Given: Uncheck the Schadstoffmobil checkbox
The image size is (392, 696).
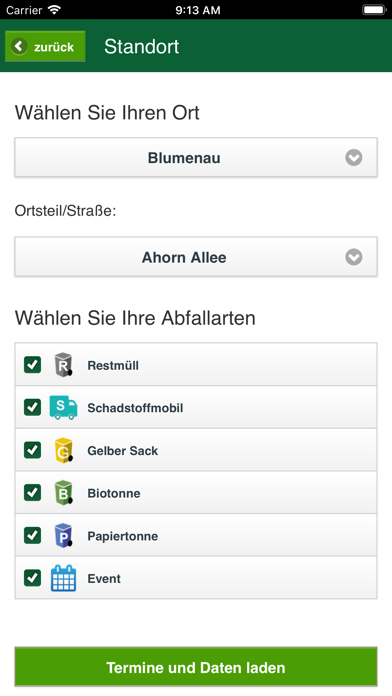Looking at the screenshot, I should click(32, 407).
